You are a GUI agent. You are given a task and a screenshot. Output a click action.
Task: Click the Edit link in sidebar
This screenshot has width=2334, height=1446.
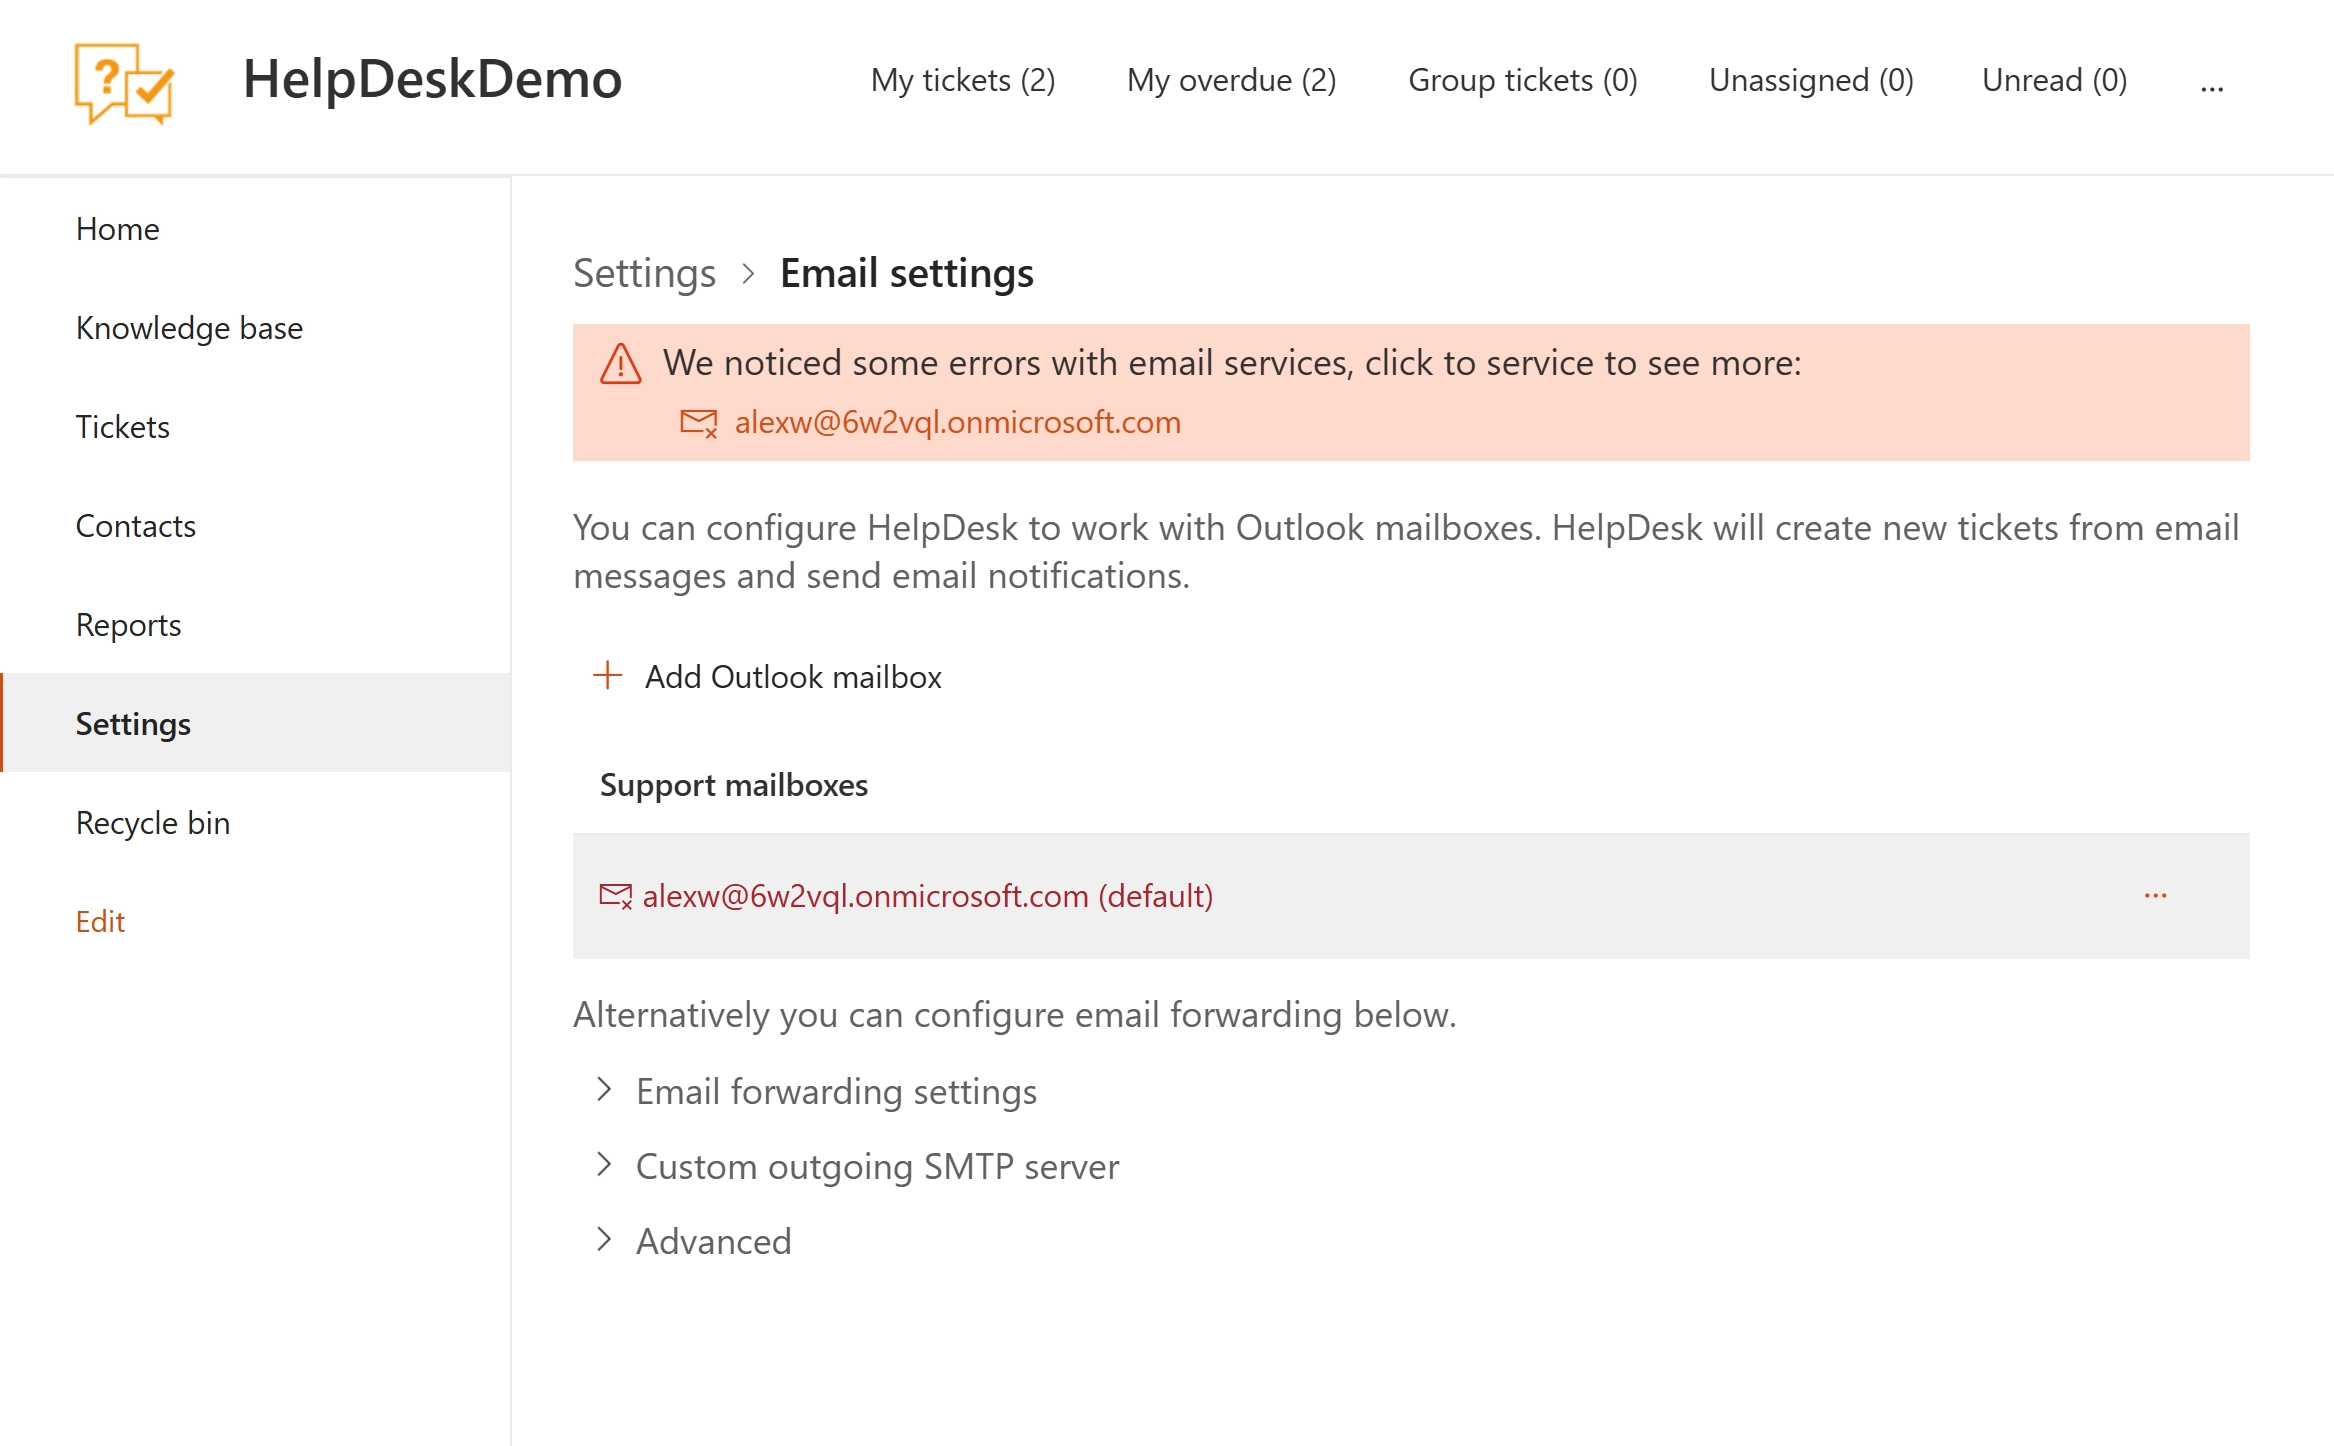(x=100, y=921)
